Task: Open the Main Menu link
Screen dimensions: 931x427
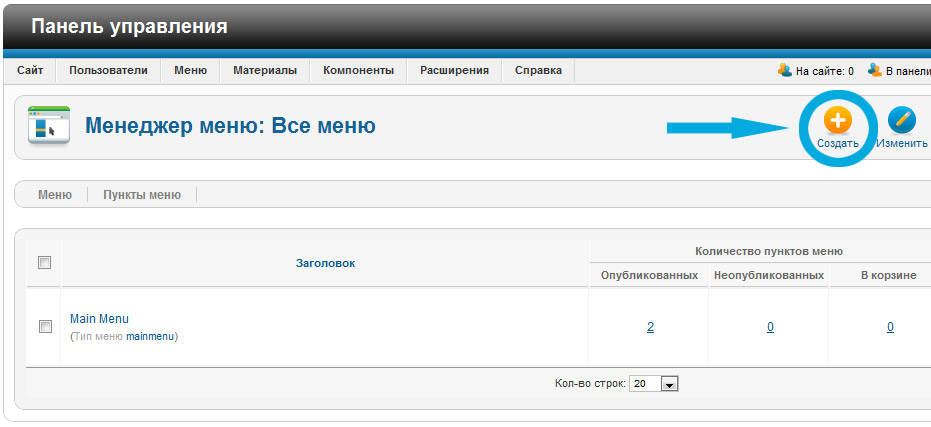Action: point(99,319)
